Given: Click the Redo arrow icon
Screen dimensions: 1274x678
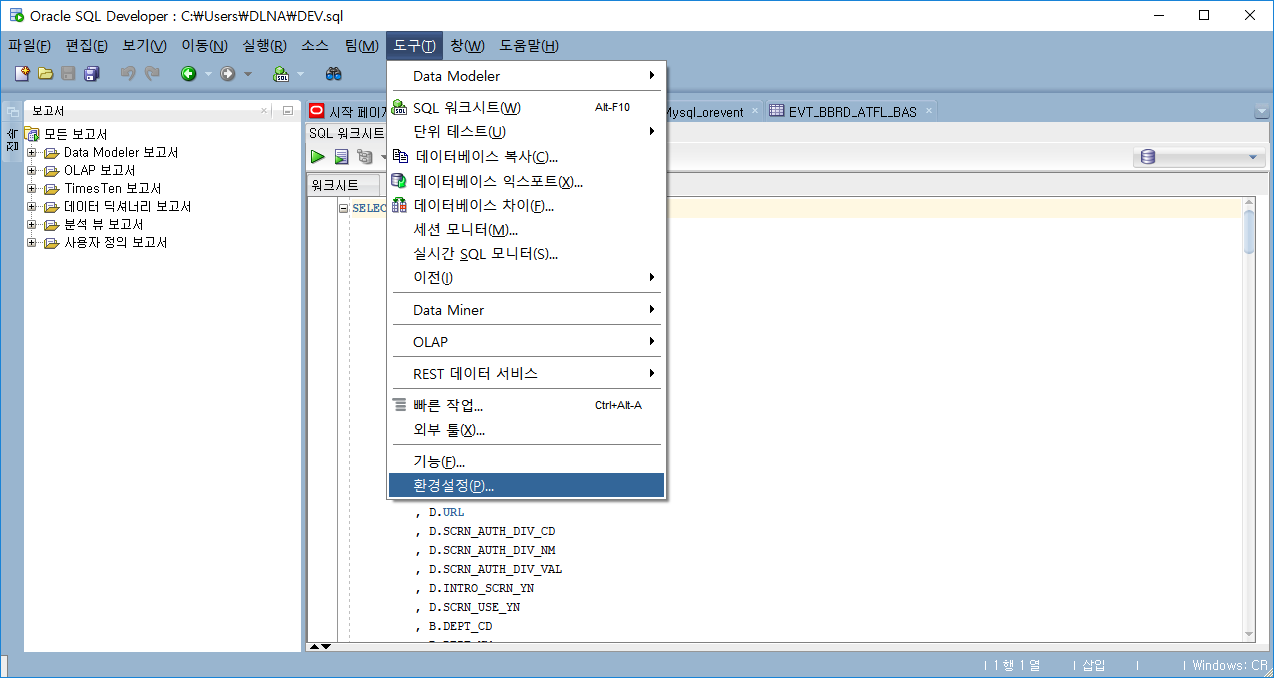Looking at the screenshot, I should point(152,73).
